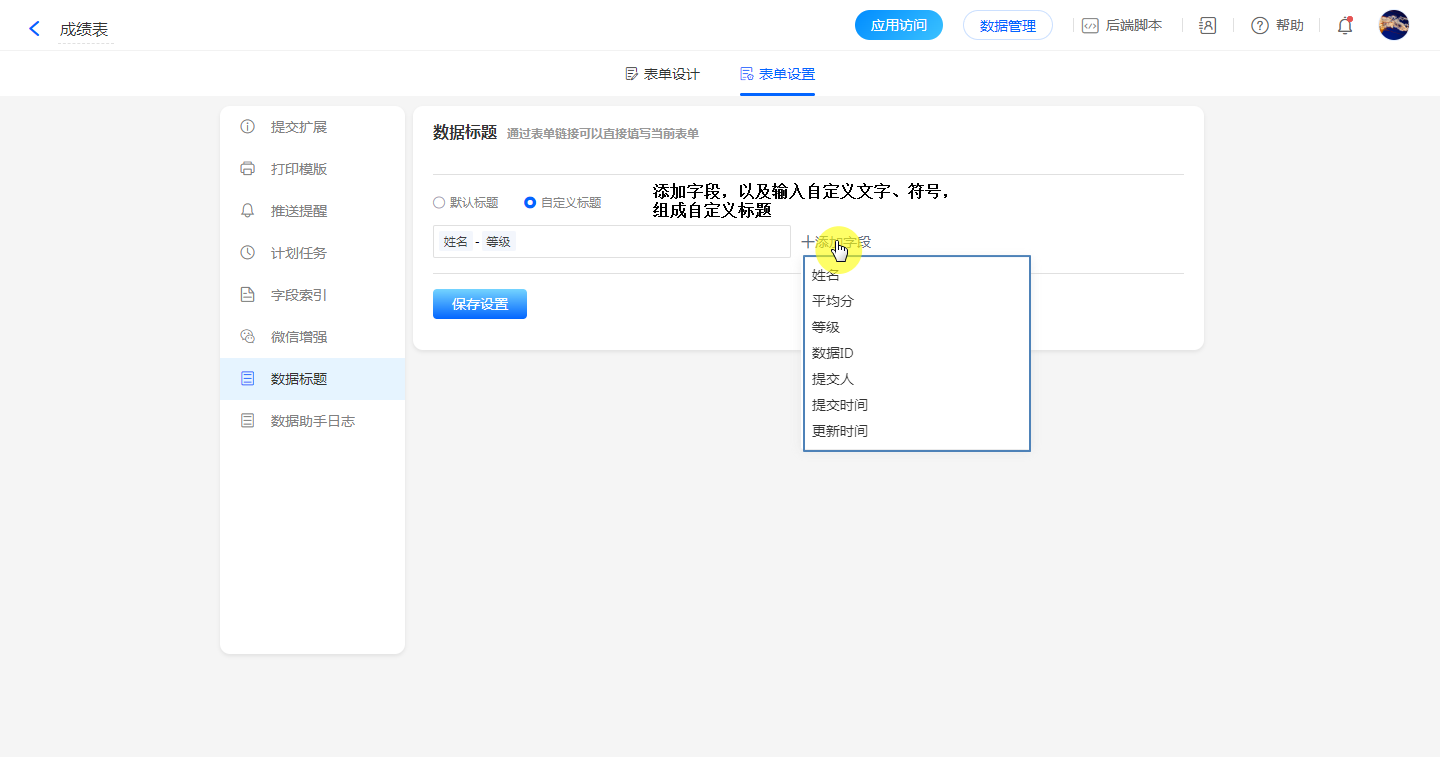Viewport: 1440px width, 757px height.
Task: Choose 数据ID from the field dropdown
Action: [x=833, y=353]
